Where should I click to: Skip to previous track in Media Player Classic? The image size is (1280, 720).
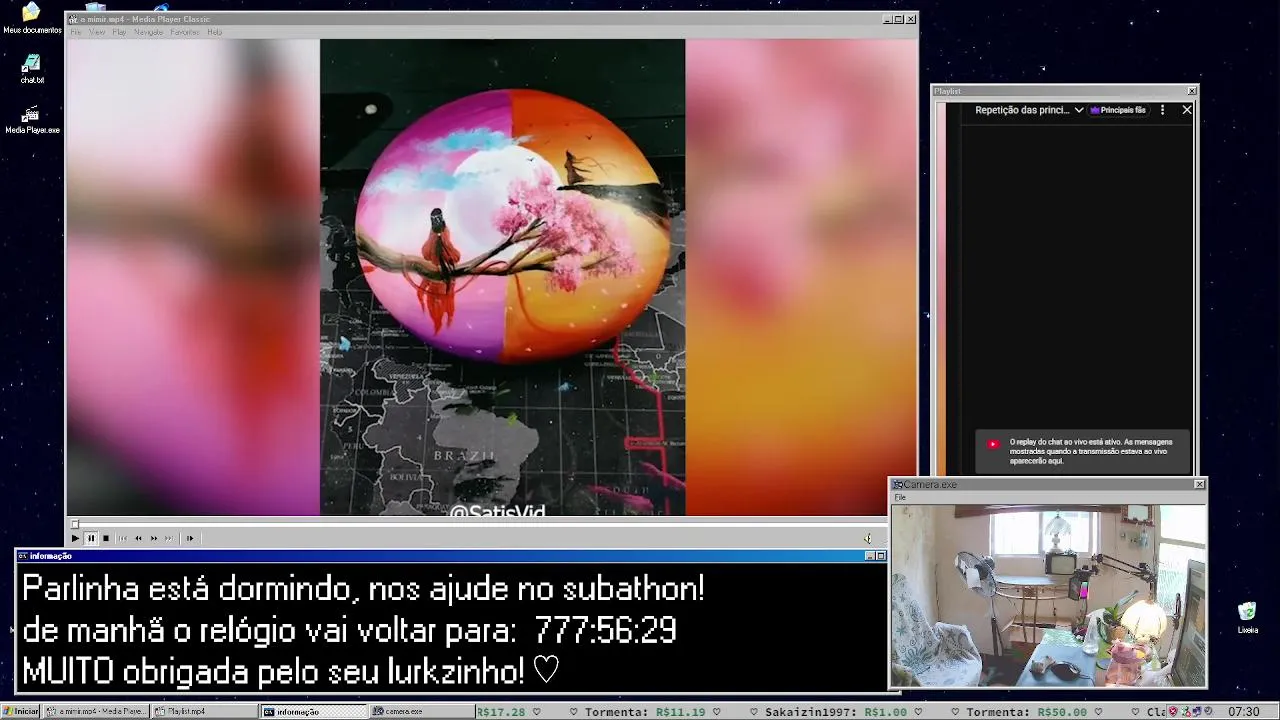click(123, 538)
